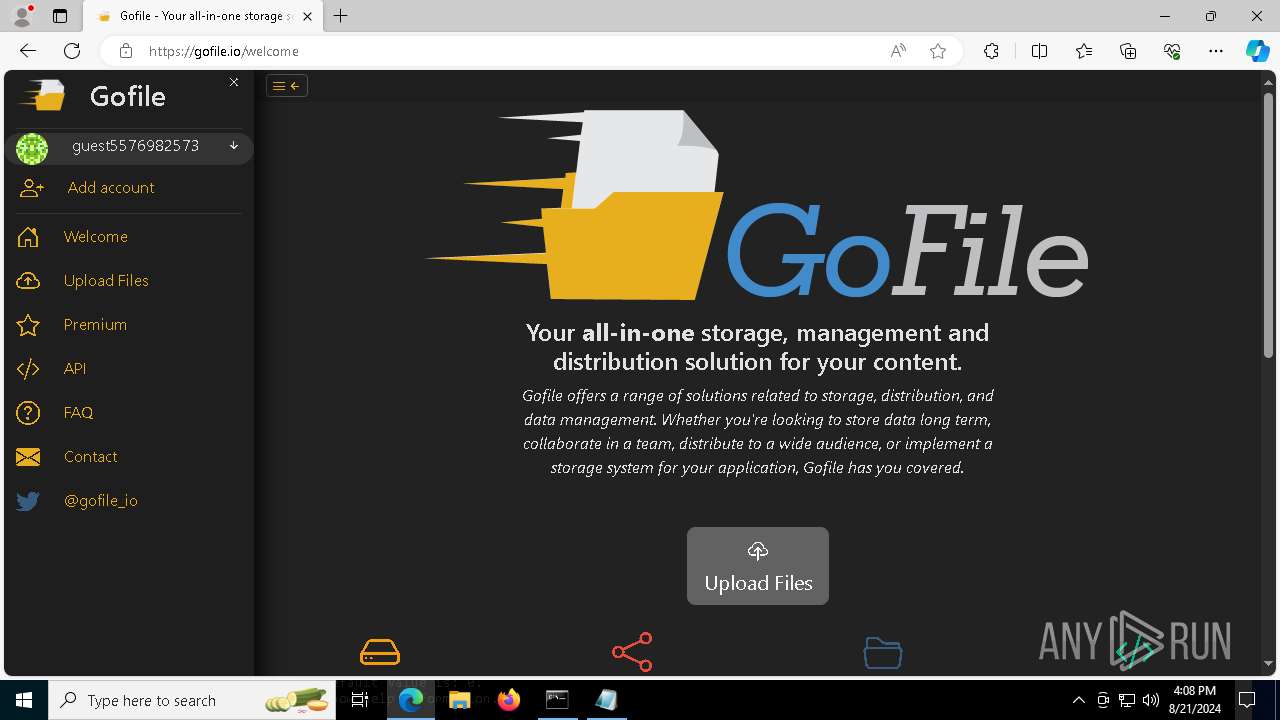
Task: Open the Settings and more ellipsis menu
Action: [1216, 51]
